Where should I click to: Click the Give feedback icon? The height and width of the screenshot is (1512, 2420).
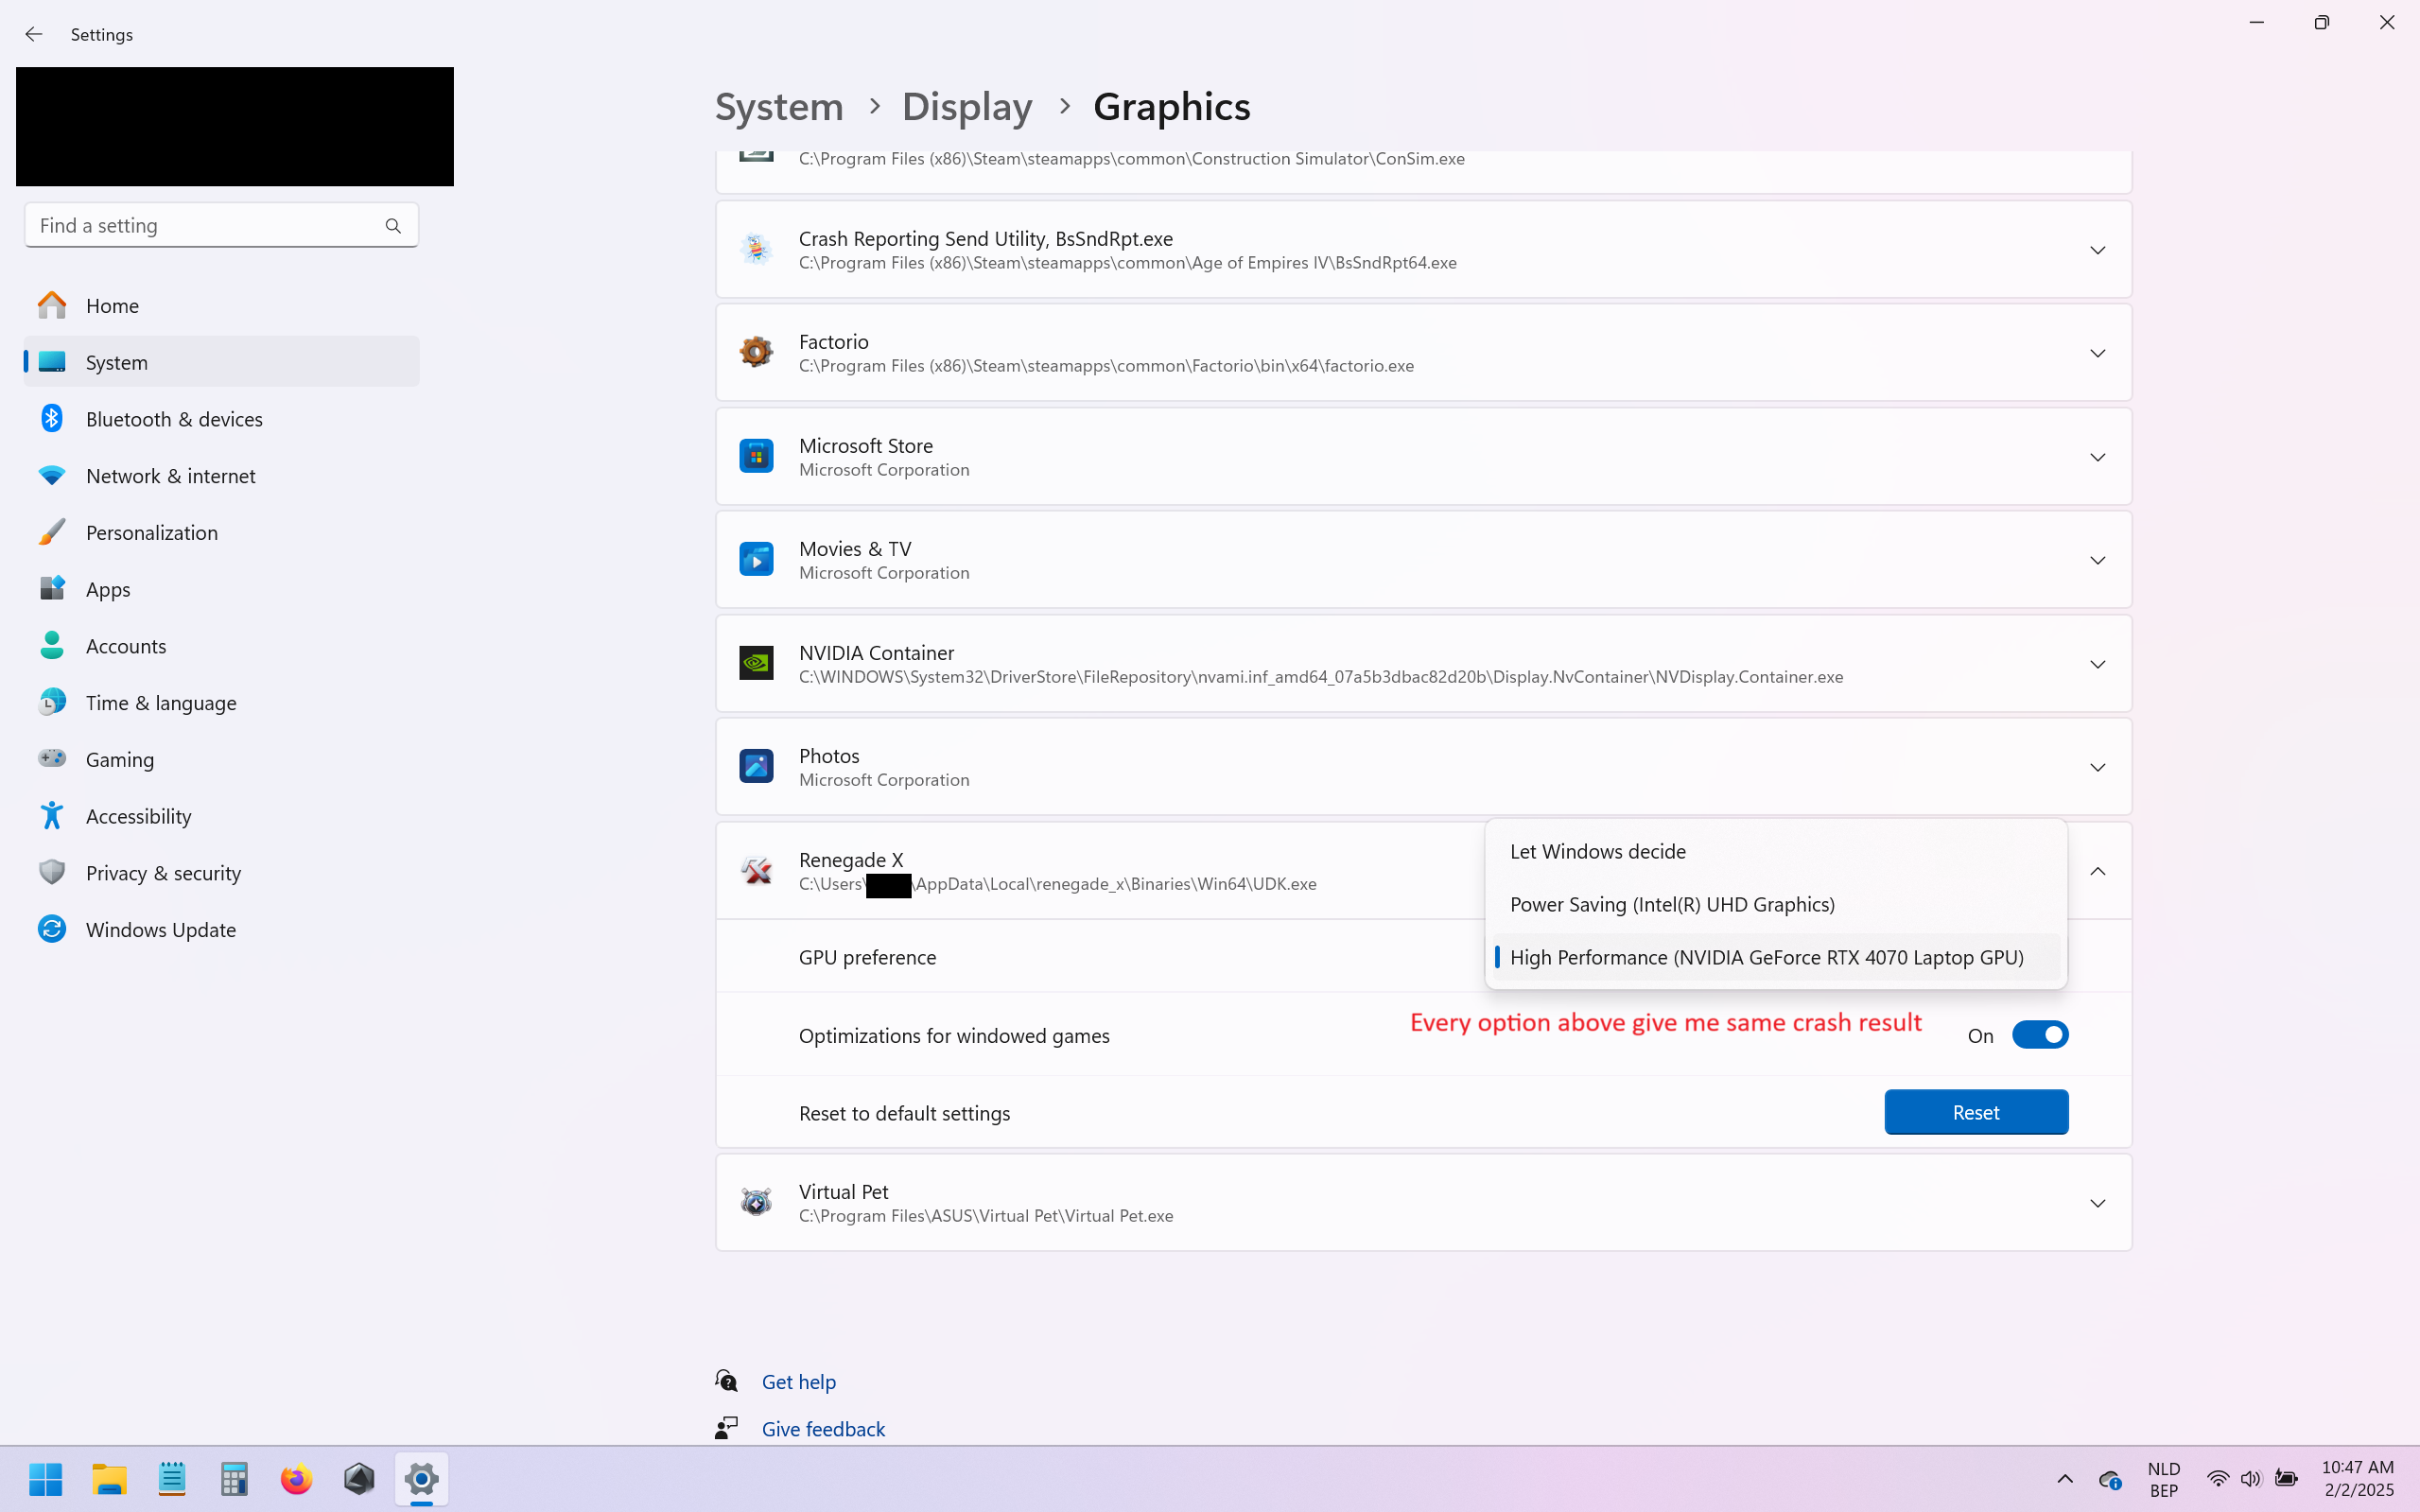(727, 1428)
